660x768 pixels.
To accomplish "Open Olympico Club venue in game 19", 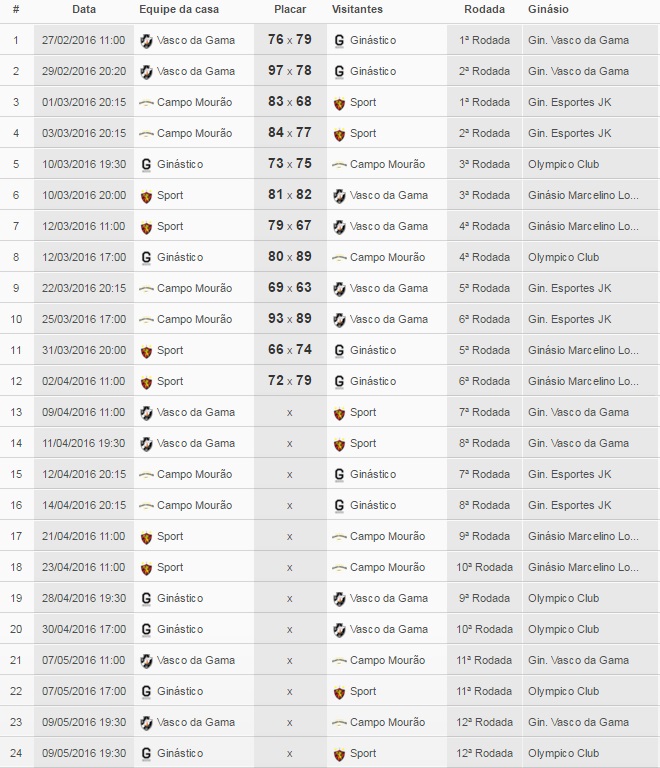I will coord(563,599).
